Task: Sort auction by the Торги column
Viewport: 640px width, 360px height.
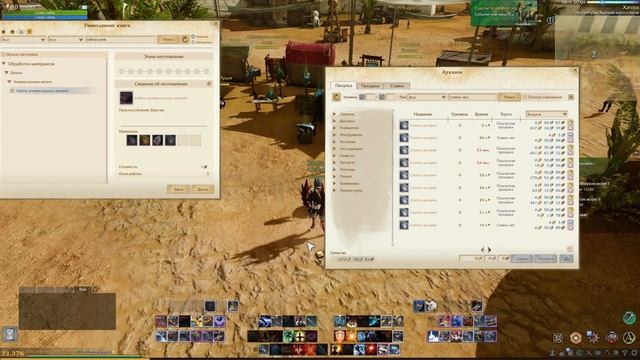Action: click(506, 114)
